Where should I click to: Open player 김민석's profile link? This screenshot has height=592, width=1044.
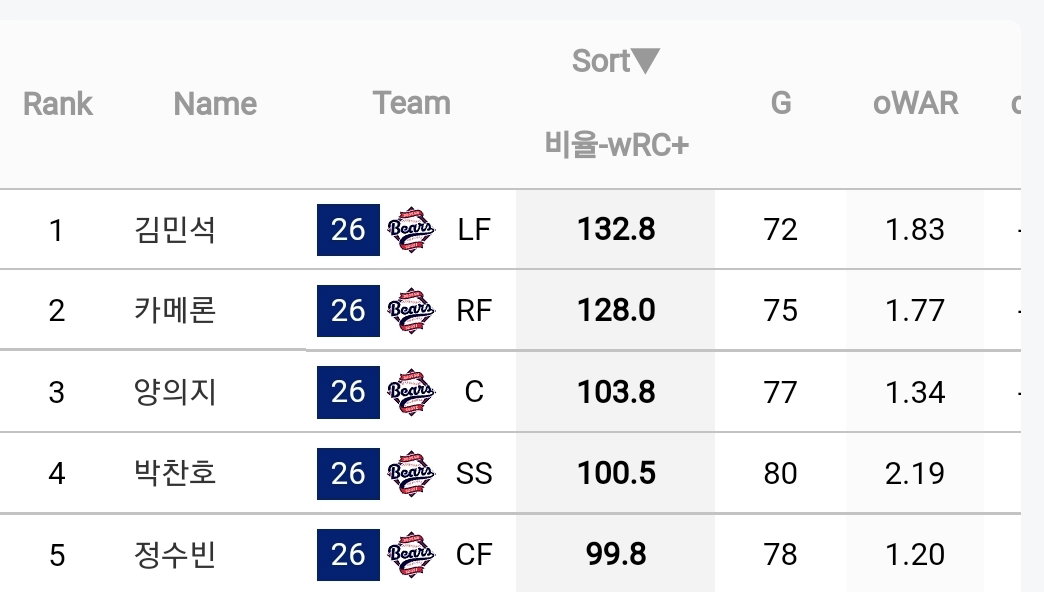pyautogui.click(x=175, y=230)
